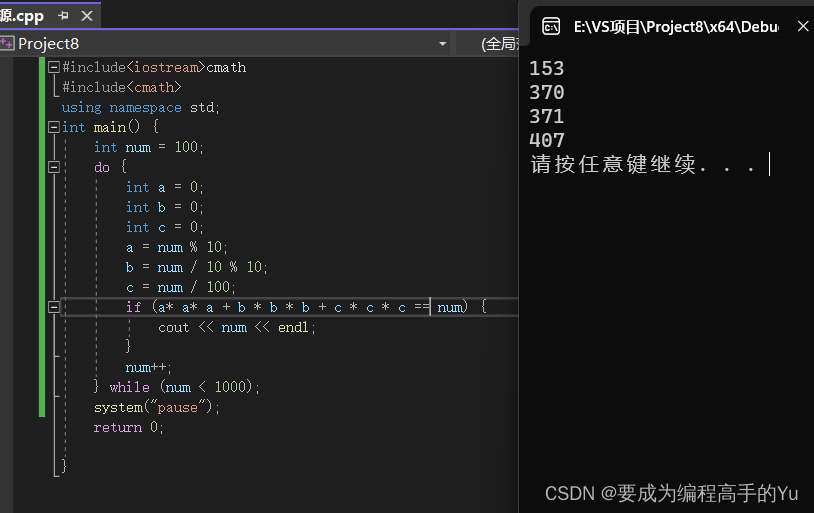Close the 源.cpp editor tab
814x513 pixels.
coord(87,16)
